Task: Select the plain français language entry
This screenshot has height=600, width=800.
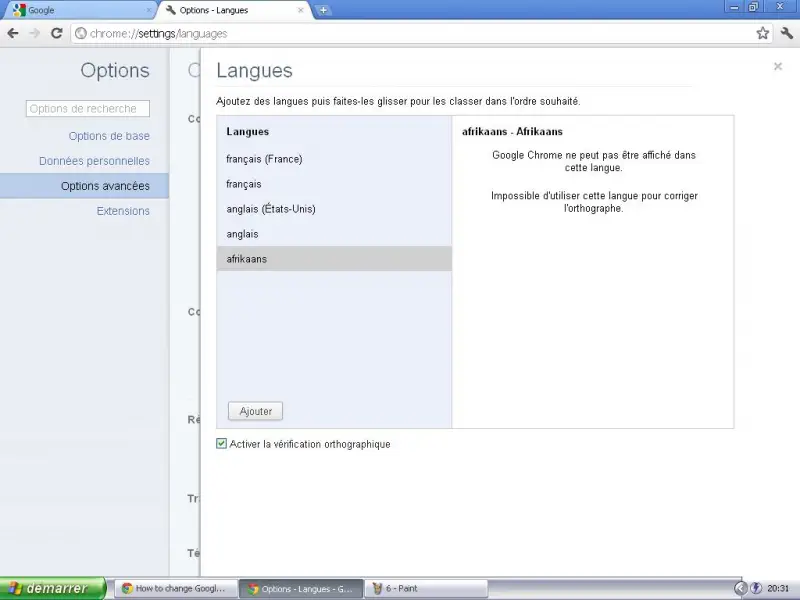Action: tap(334, 184)
